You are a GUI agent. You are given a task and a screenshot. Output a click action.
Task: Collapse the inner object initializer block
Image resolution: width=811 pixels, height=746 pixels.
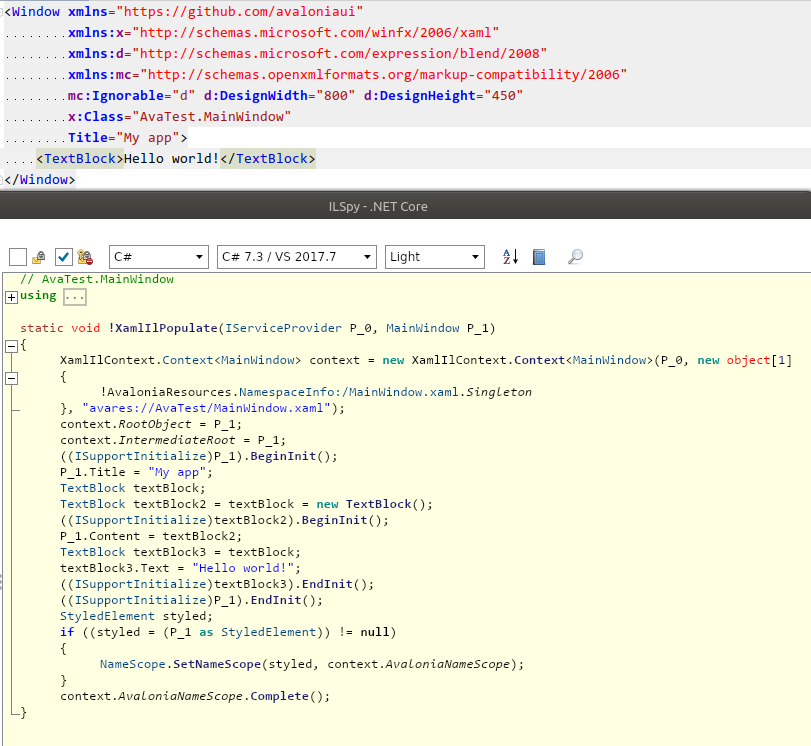click(x=9, y=377)
